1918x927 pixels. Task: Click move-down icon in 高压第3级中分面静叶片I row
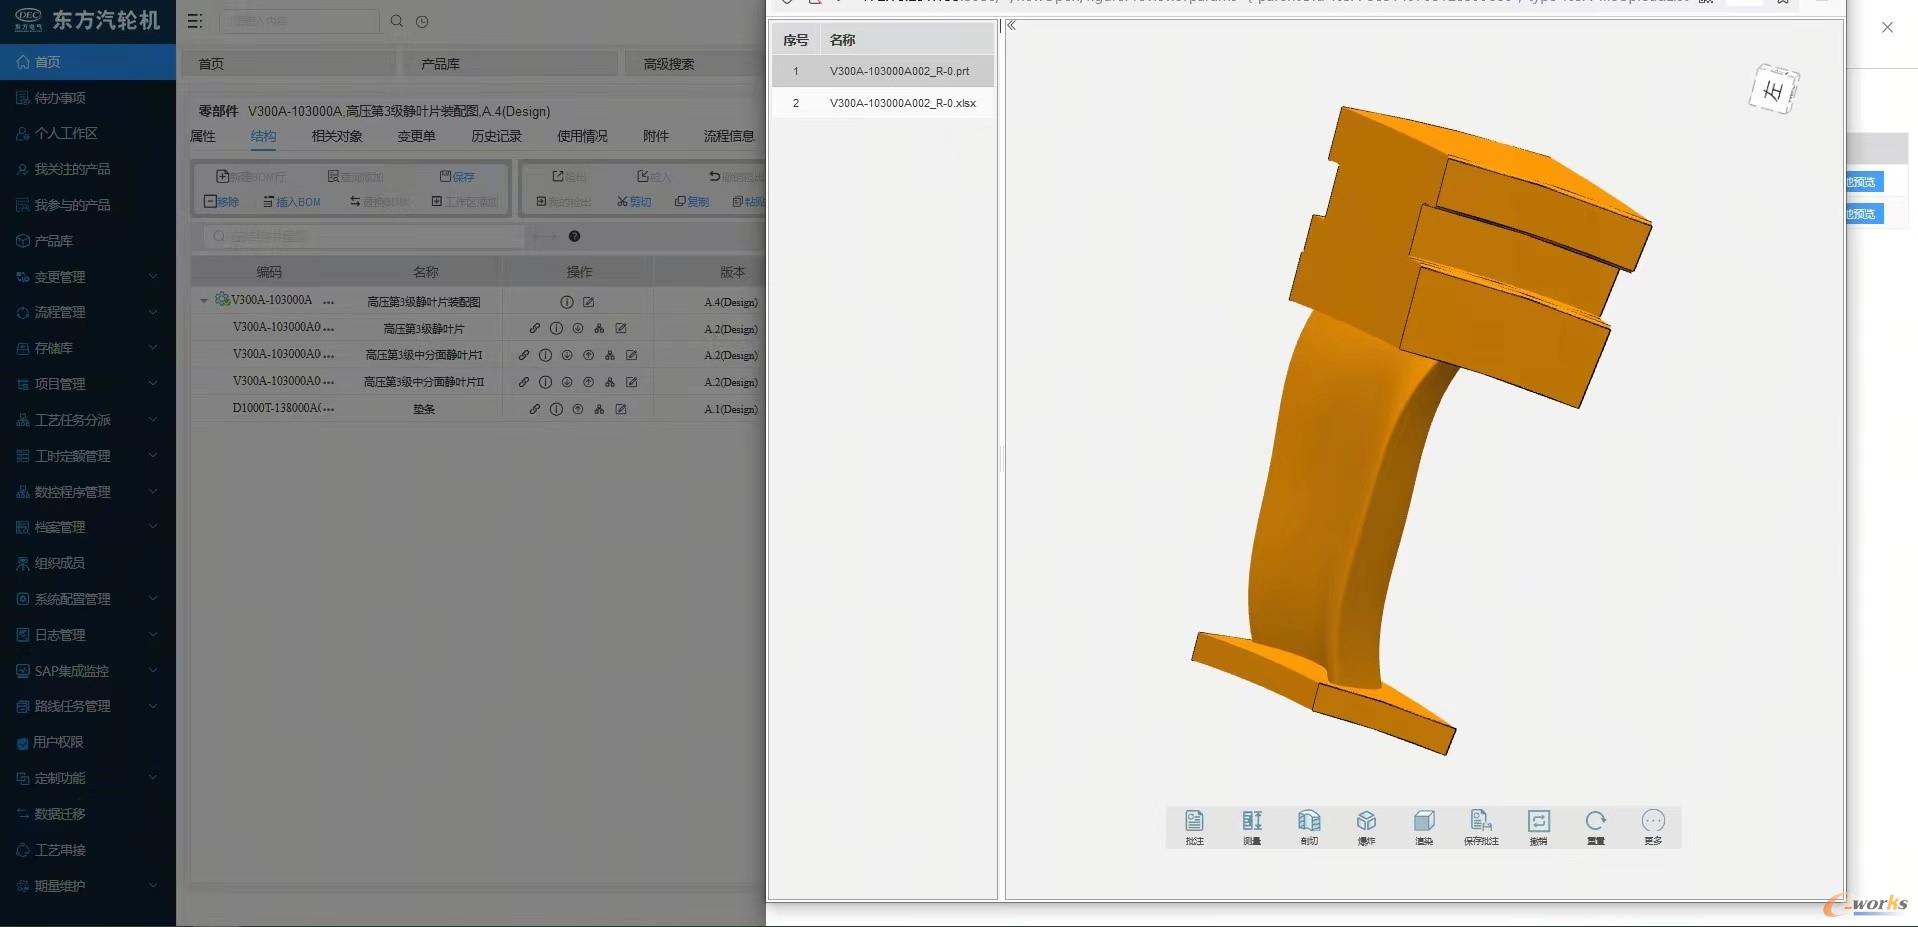[567, 355]
